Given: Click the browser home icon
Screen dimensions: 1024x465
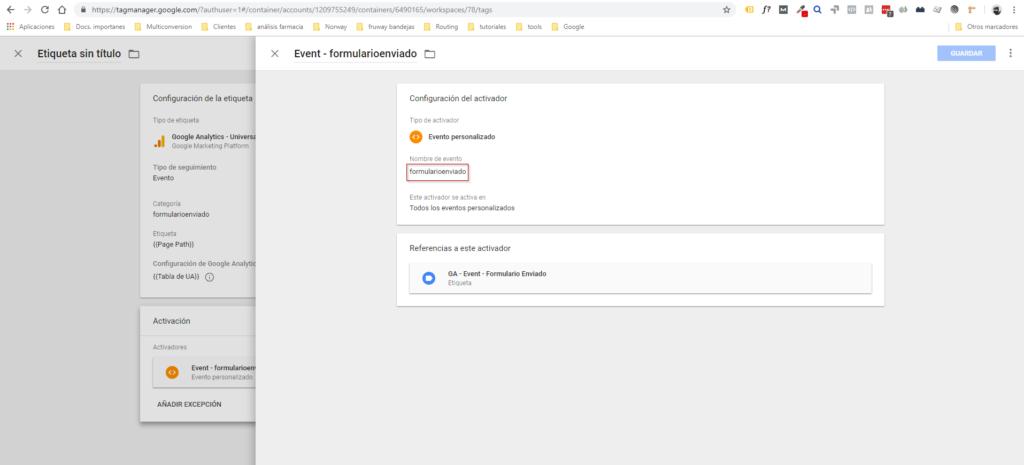Looking at the screenshot, I should coord(61,10).
